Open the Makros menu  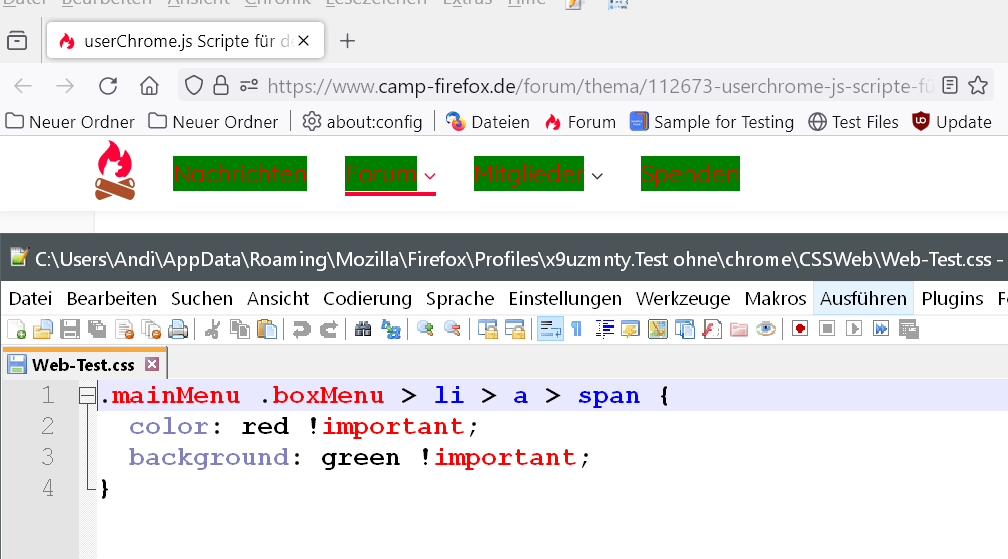pos(775,299)
